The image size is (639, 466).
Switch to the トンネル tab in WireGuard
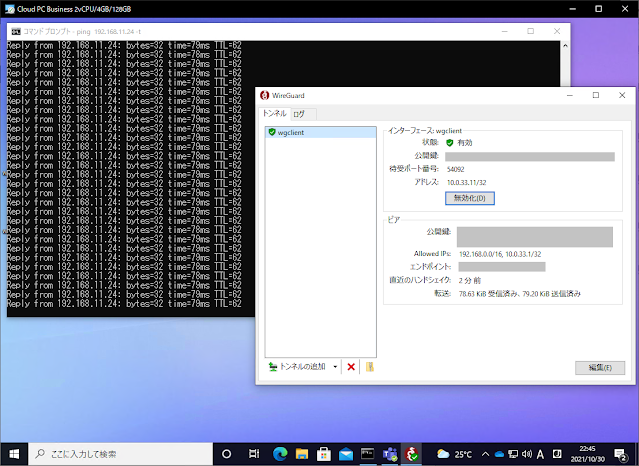(x=275, y=113)
